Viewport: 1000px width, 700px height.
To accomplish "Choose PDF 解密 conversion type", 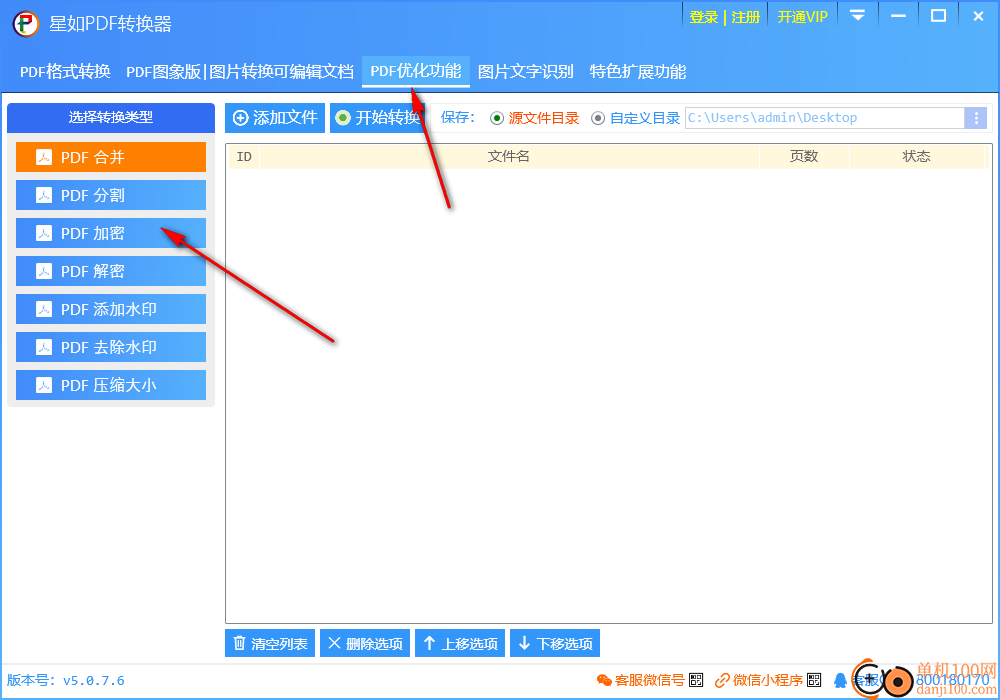I will (x=111, y=272).
